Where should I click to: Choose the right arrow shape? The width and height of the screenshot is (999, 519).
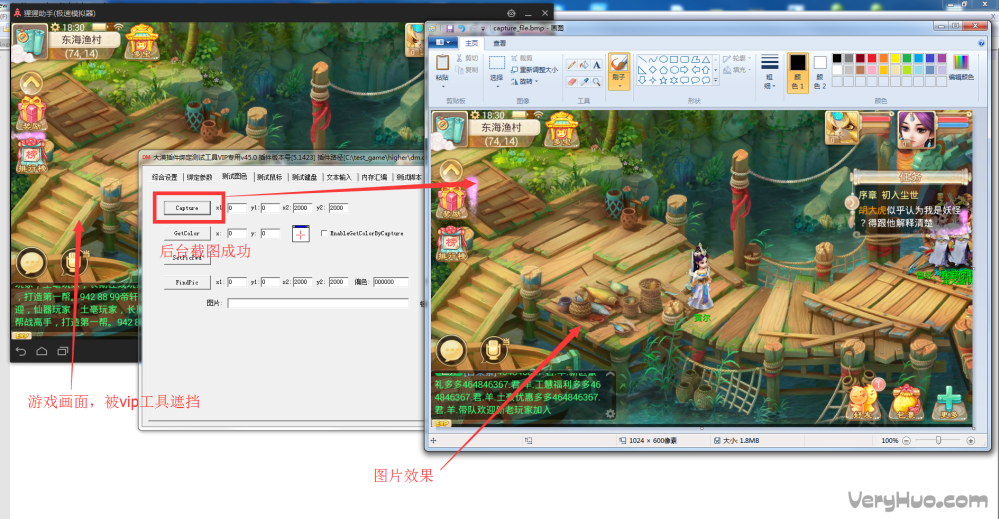684,70
